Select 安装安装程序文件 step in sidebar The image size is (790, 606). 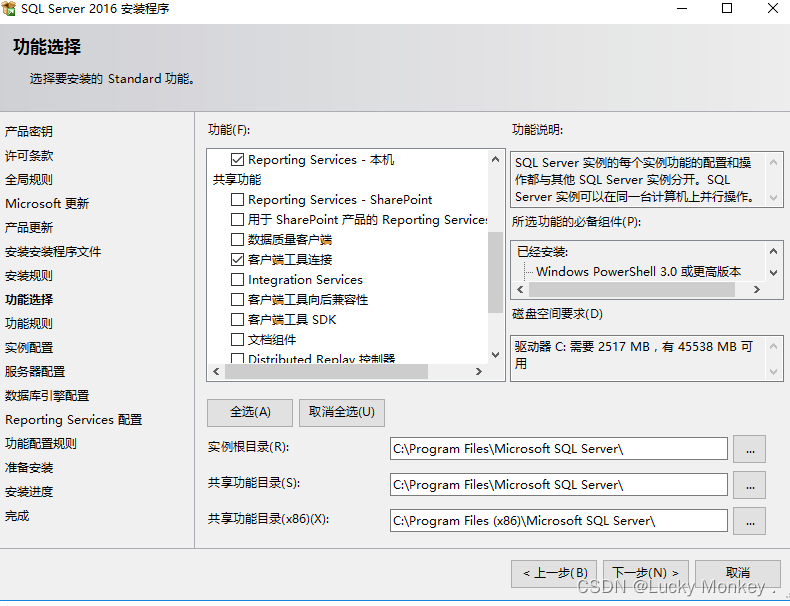pyautogui.click(x=53, y=252)
